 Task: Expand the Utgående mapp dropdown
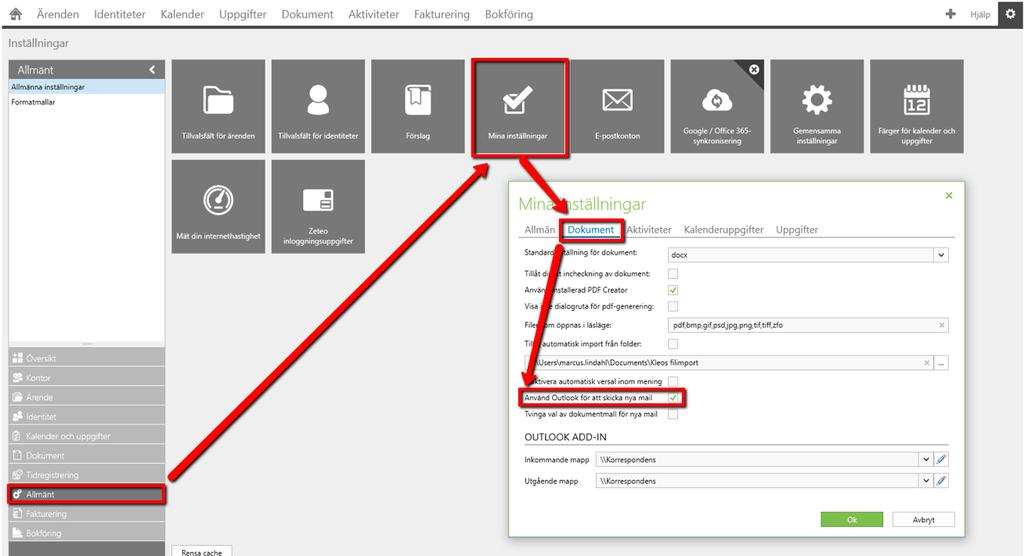click(x=926, y=481)
